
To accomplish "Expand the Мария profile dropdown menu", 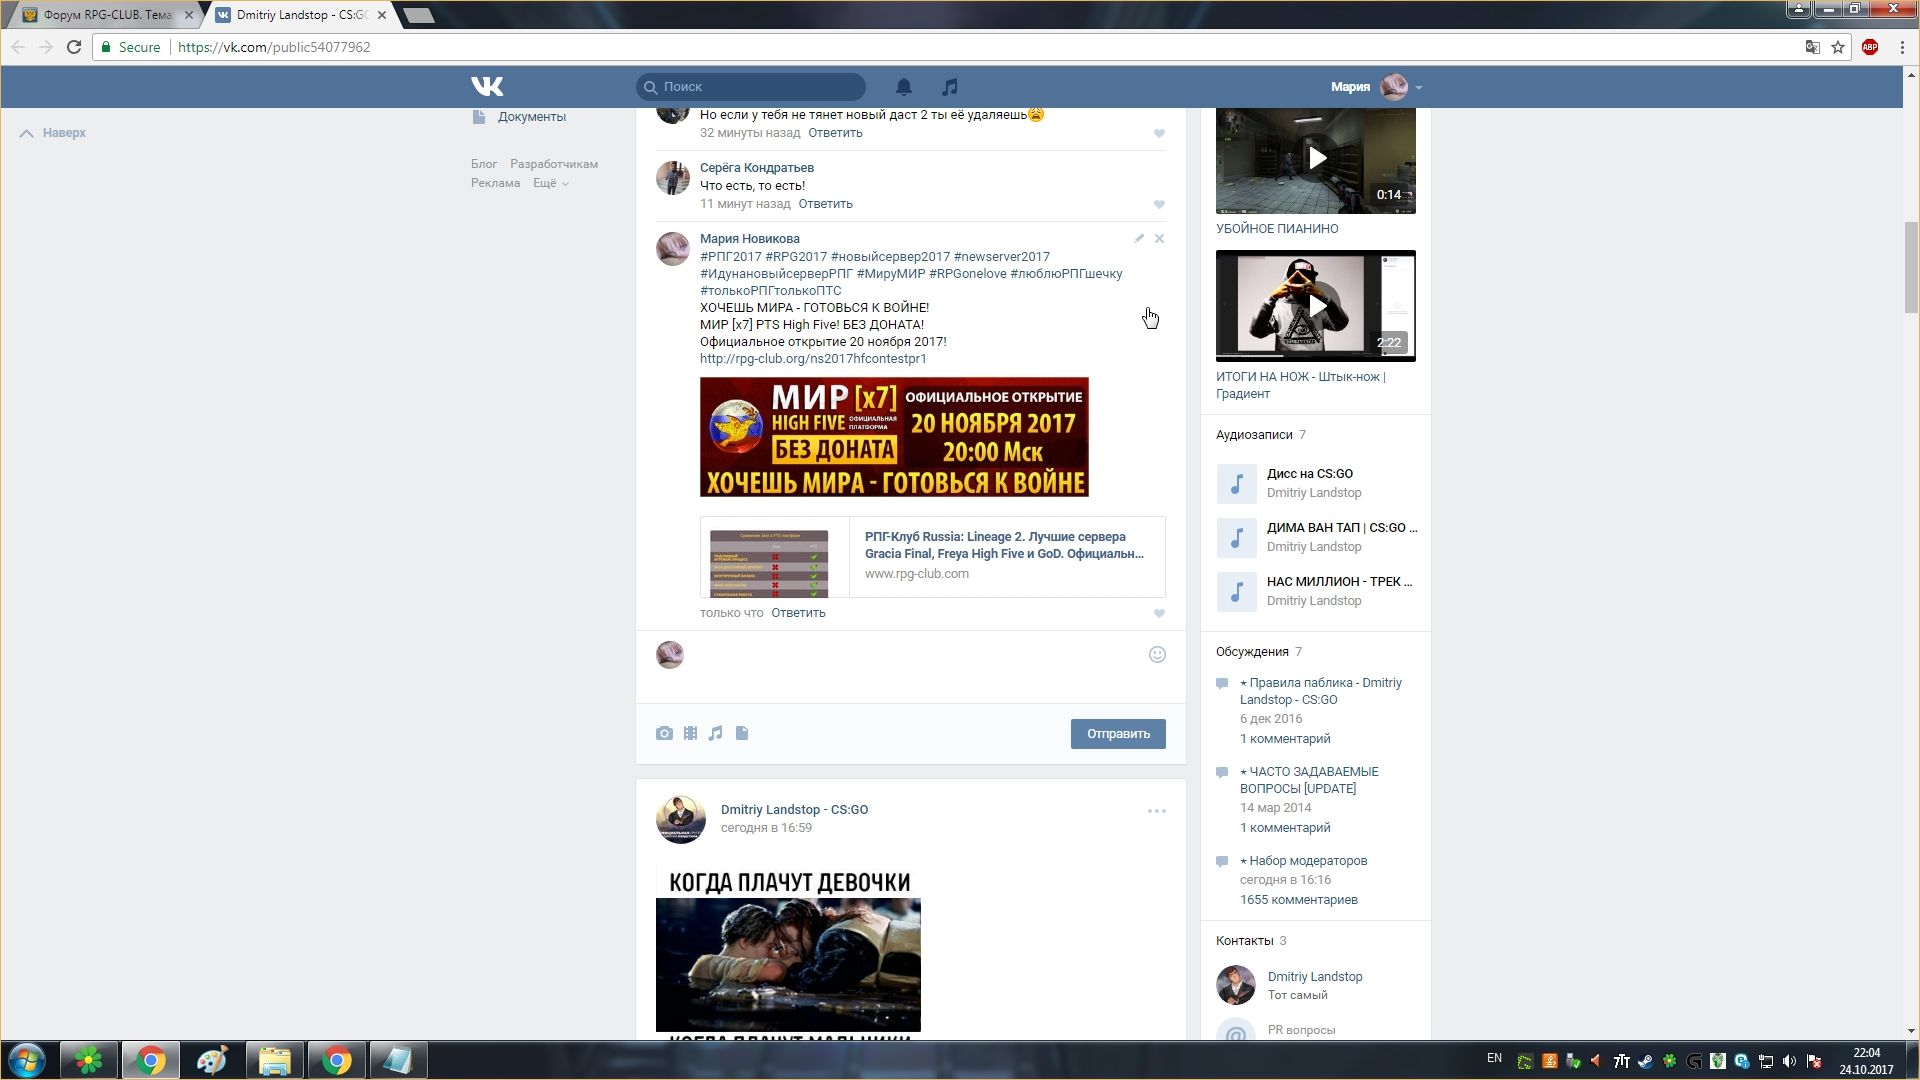I will [x=1418, y=87].
